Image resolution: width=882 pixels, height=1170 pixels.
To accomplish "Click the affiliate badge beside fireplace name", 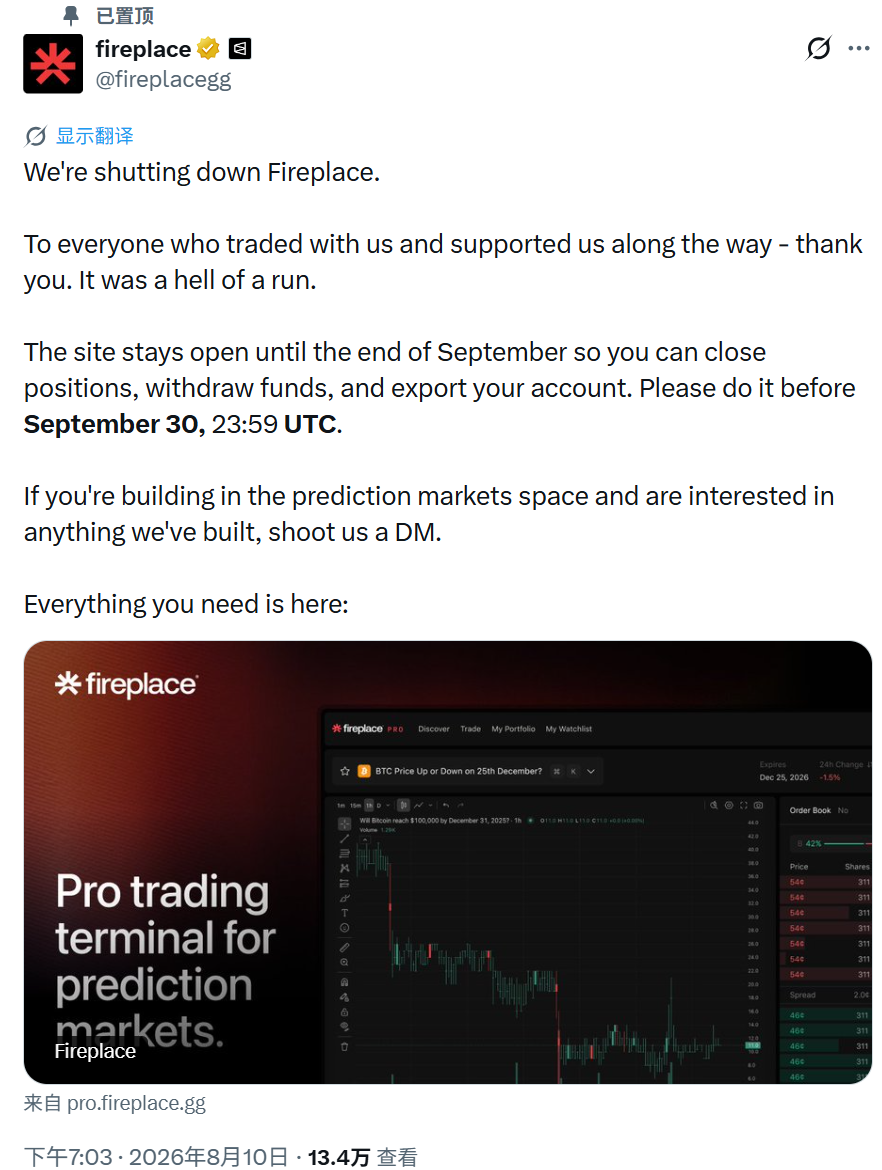I will (x=240, y=49).
